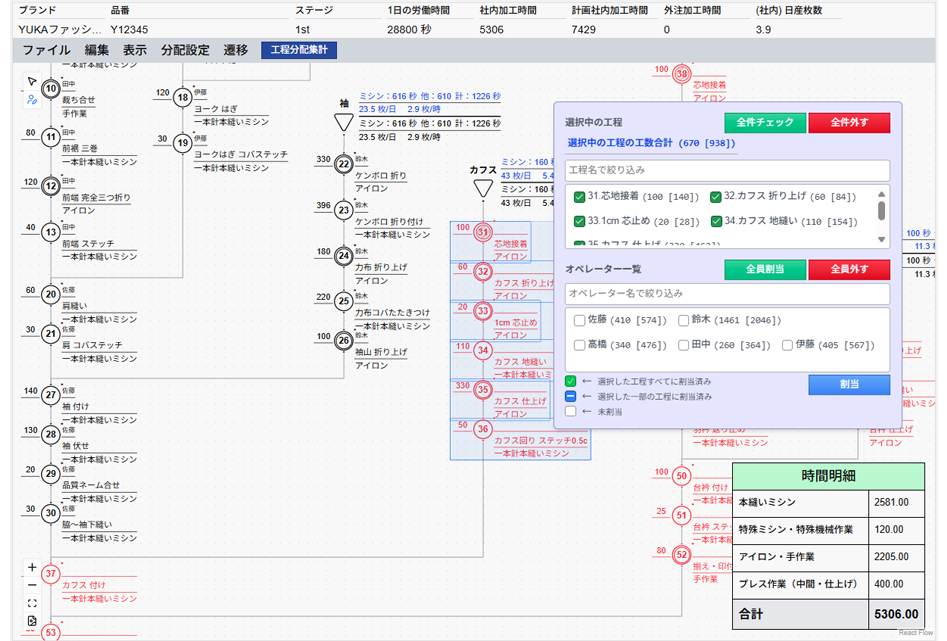Open the 表示 menu

135,50
